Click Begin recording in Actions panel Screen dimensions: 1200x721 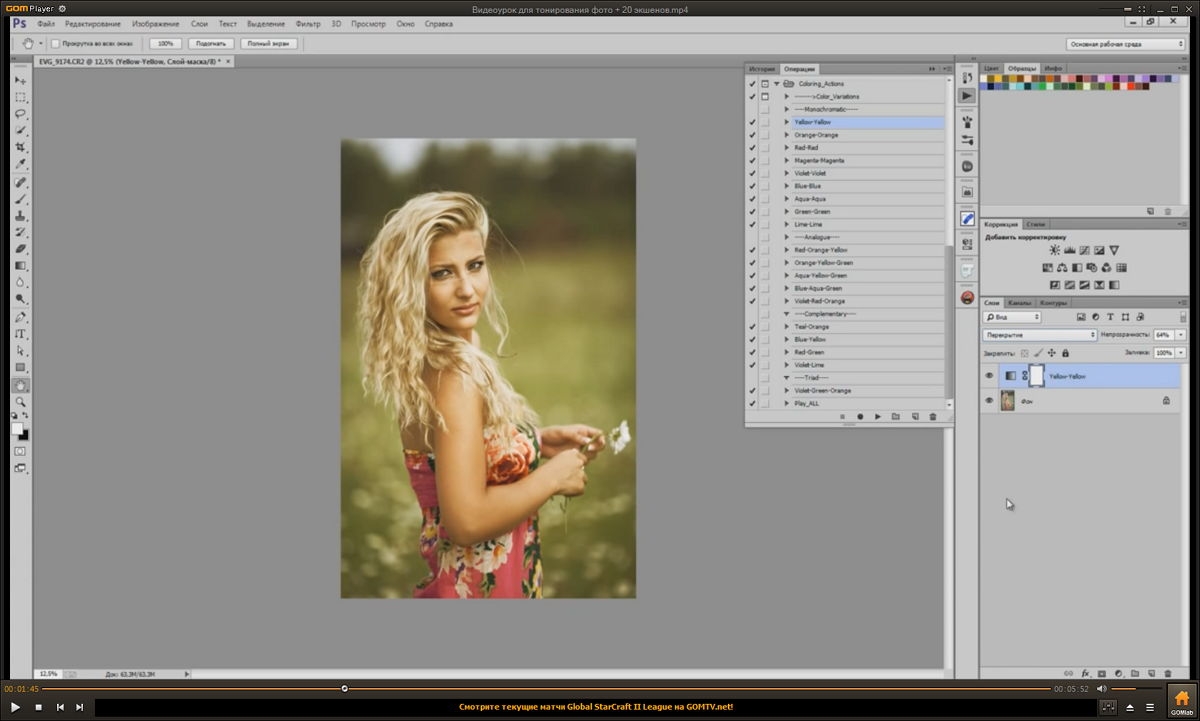859,416
